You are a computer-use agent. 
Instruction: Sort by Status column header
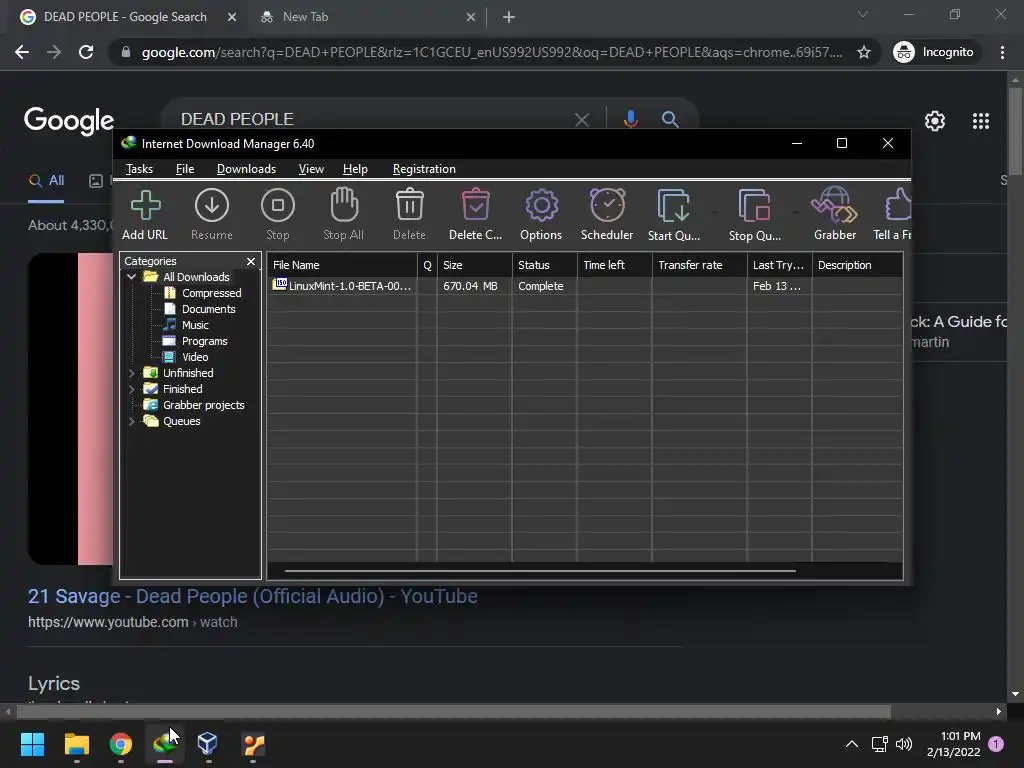point(545,265)
